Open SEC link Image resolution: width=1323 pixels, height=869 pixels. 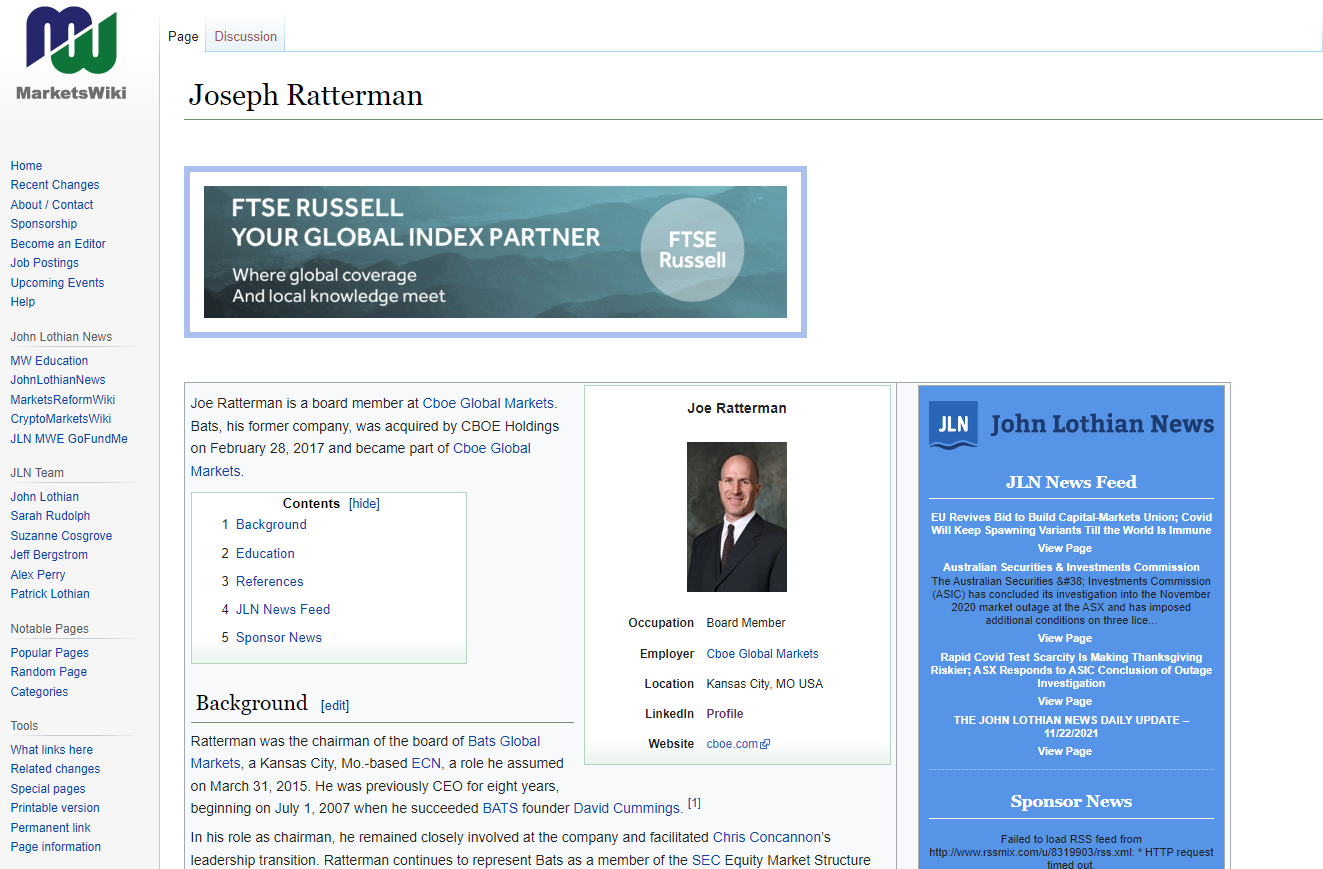tap(706, 860)
